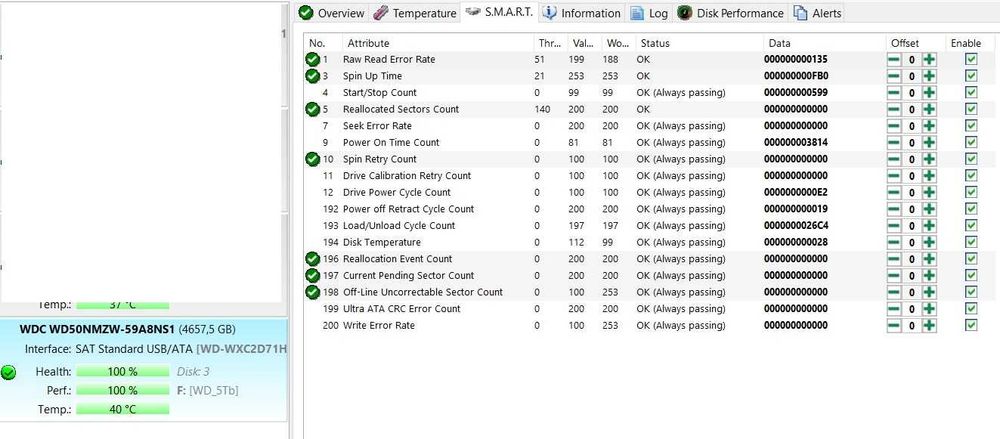Click data value 0000000026C4
1000x439 pixels.
(795, 225)
